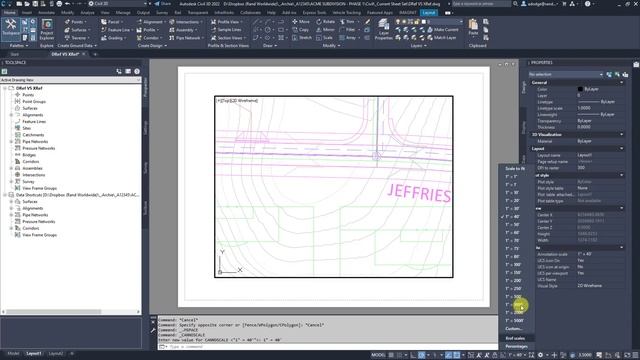Toggle grid display in status bar

[x=391, y=355]
